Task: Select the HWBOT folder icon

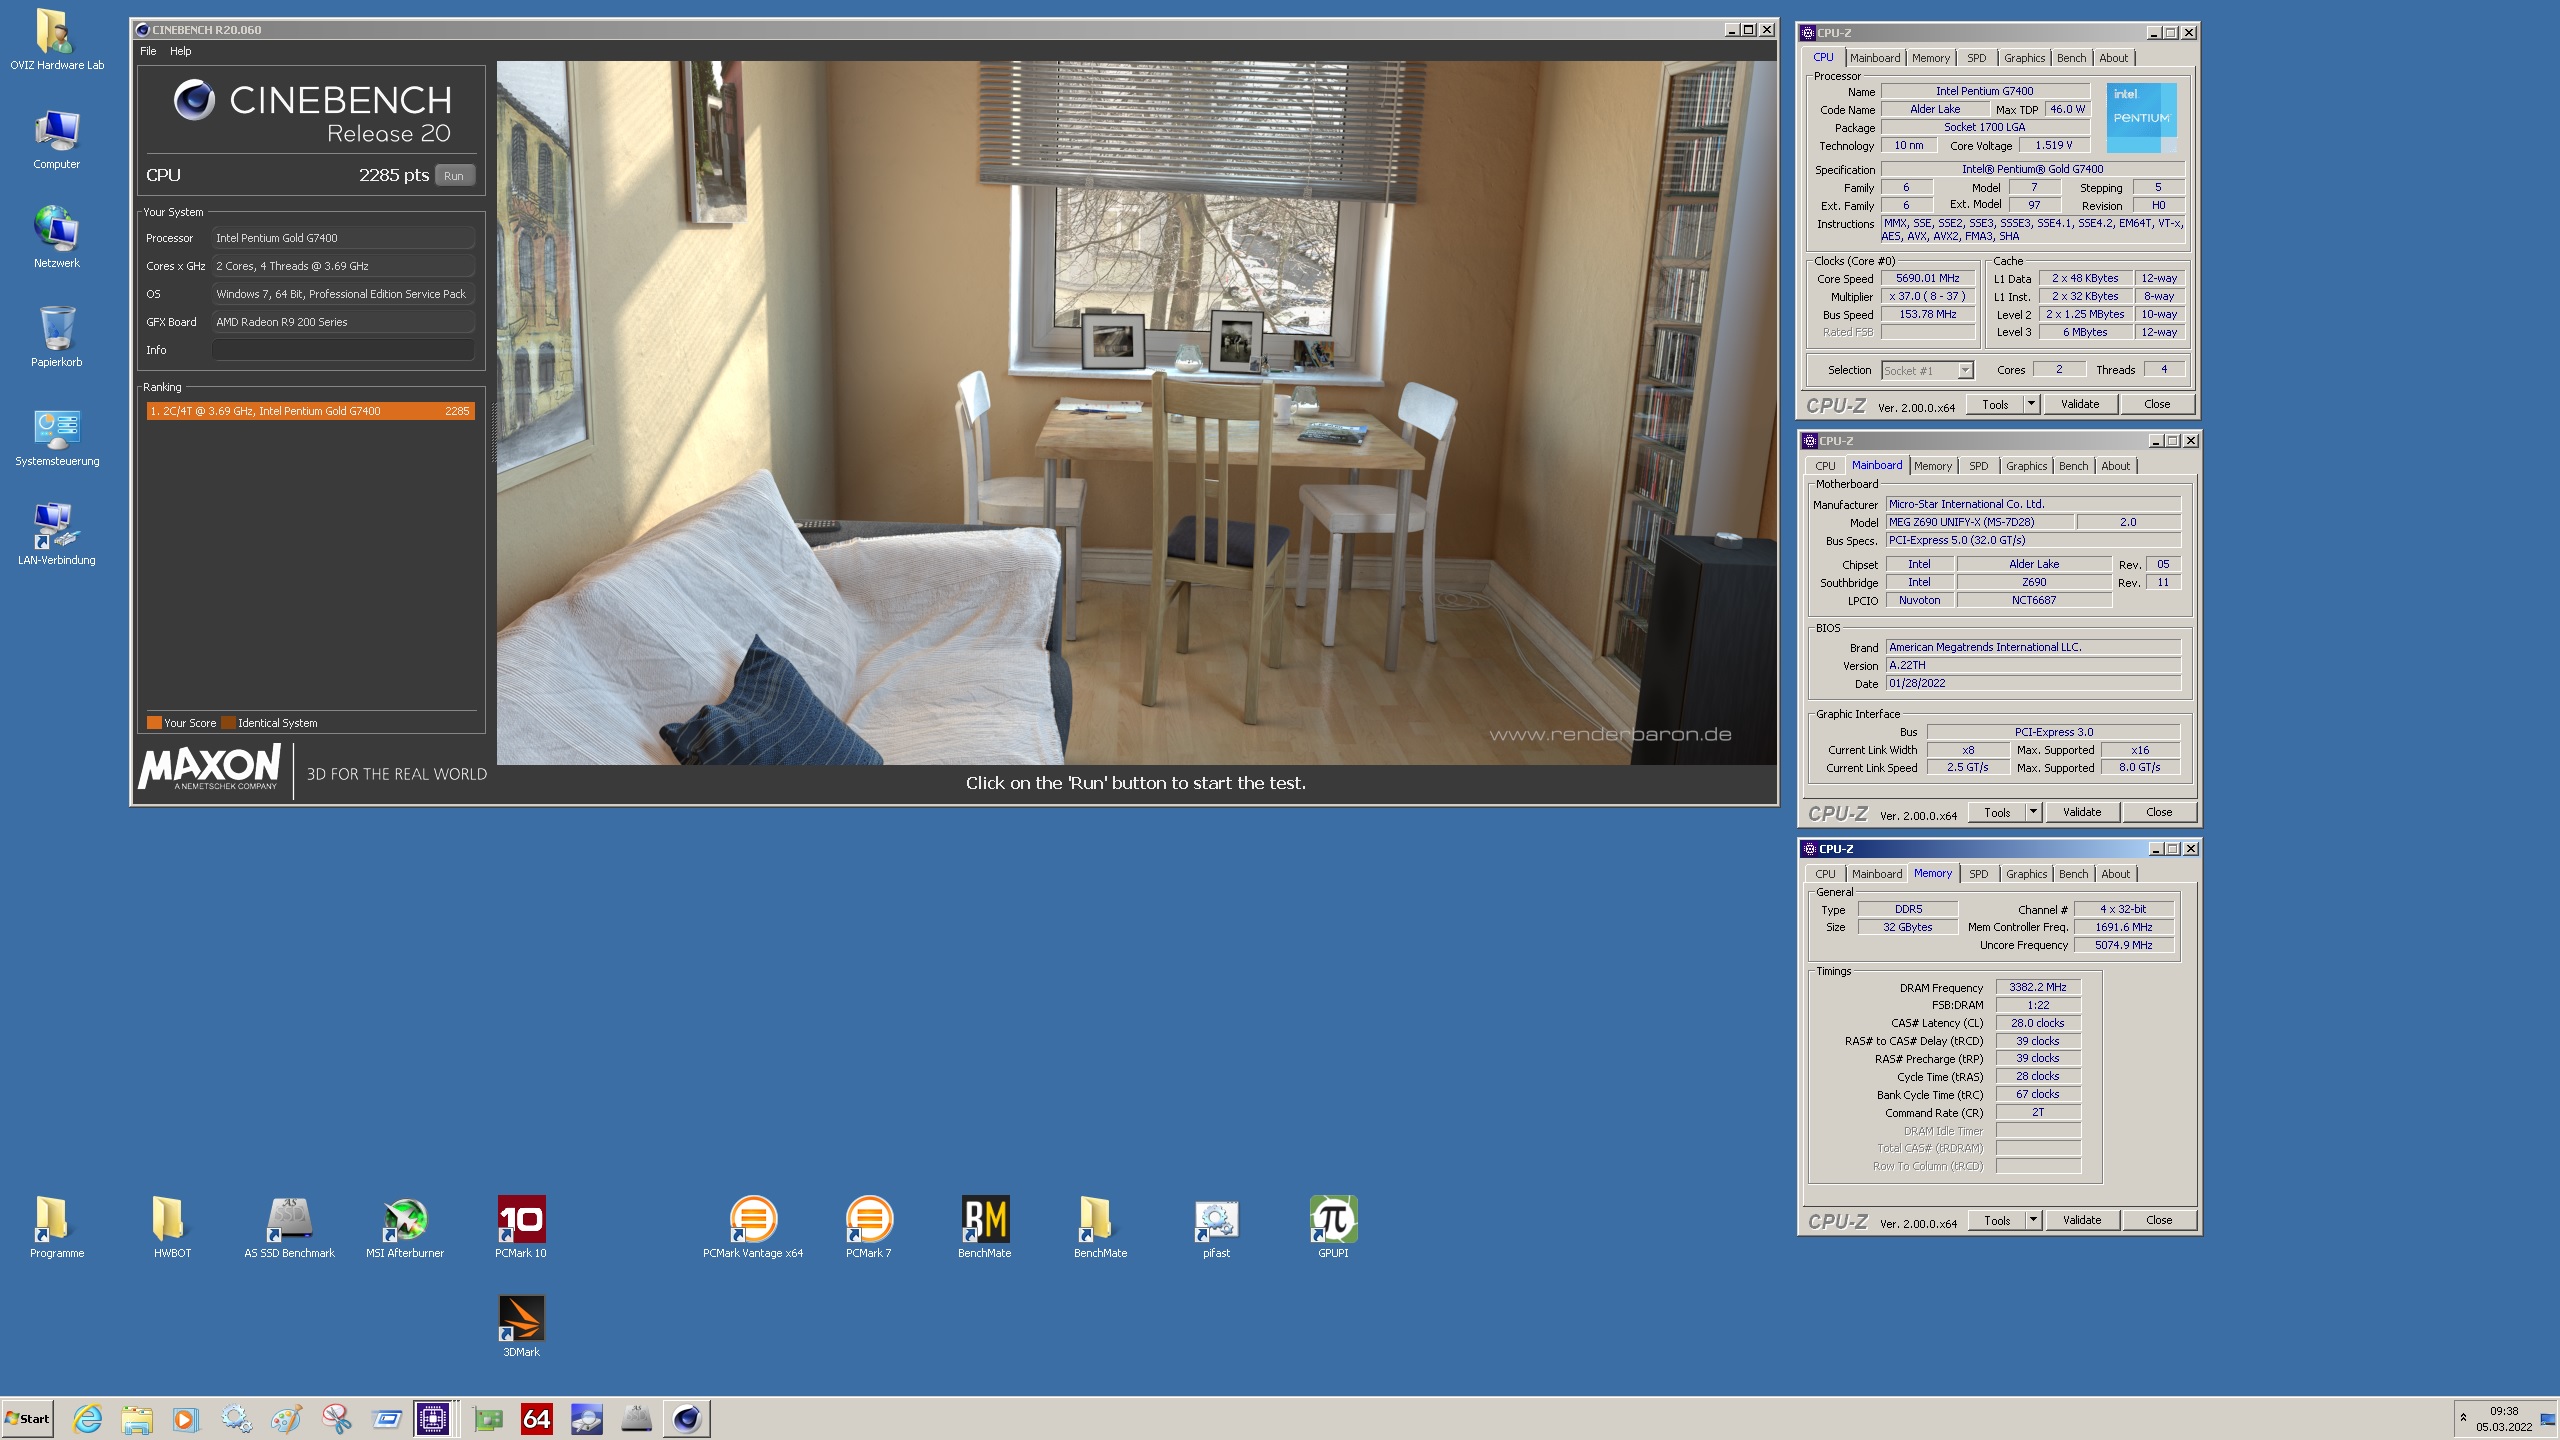Action: click(x=172, y=1227)
